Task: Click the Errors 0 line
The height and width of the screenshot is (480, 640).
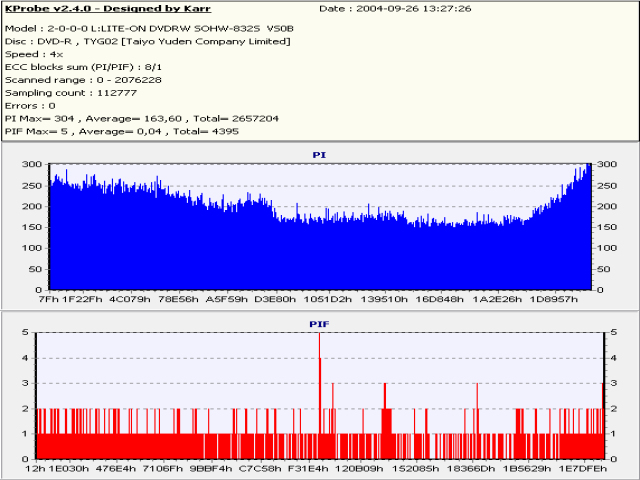Action: pos(30,105)
